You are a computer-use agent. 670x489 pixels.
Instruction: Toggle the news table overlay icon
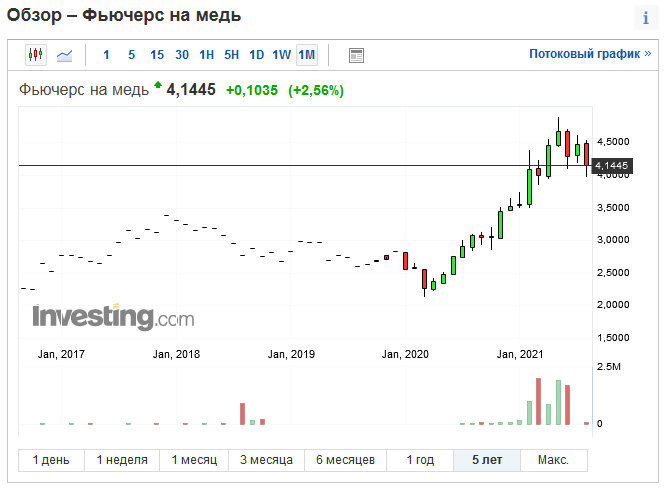click(356, 56)
